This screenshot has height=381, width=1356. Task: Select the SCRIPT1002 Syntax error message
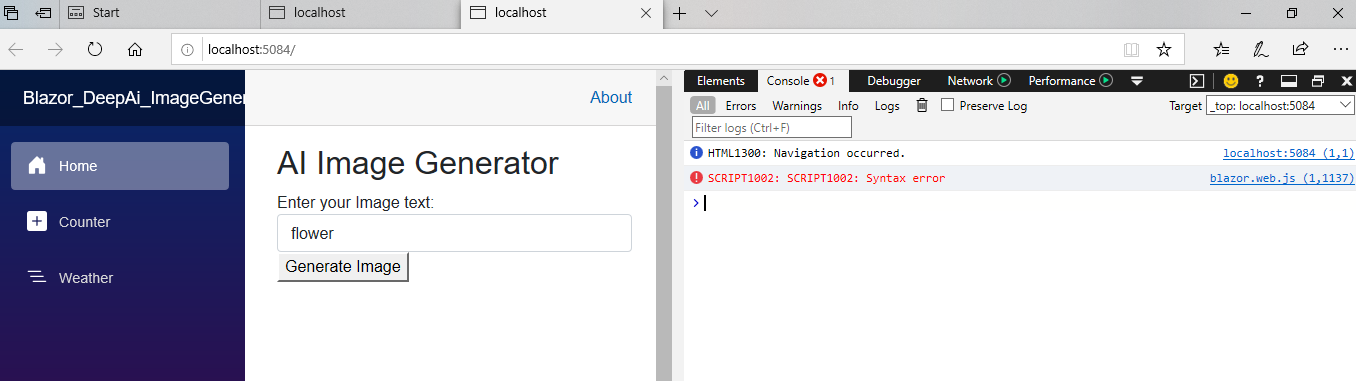[x=826, y=178]
